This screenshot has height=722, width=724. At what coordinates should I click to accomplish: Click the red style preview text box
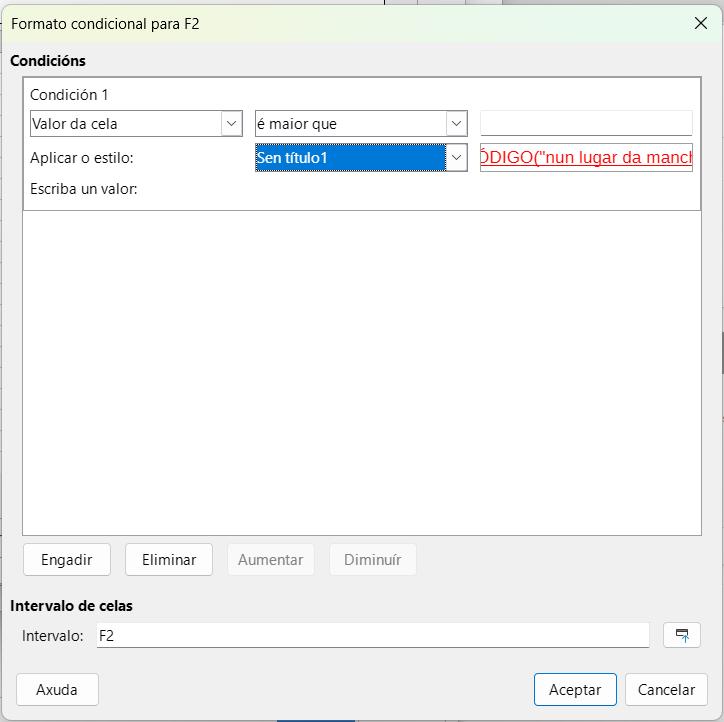(586, 157)
